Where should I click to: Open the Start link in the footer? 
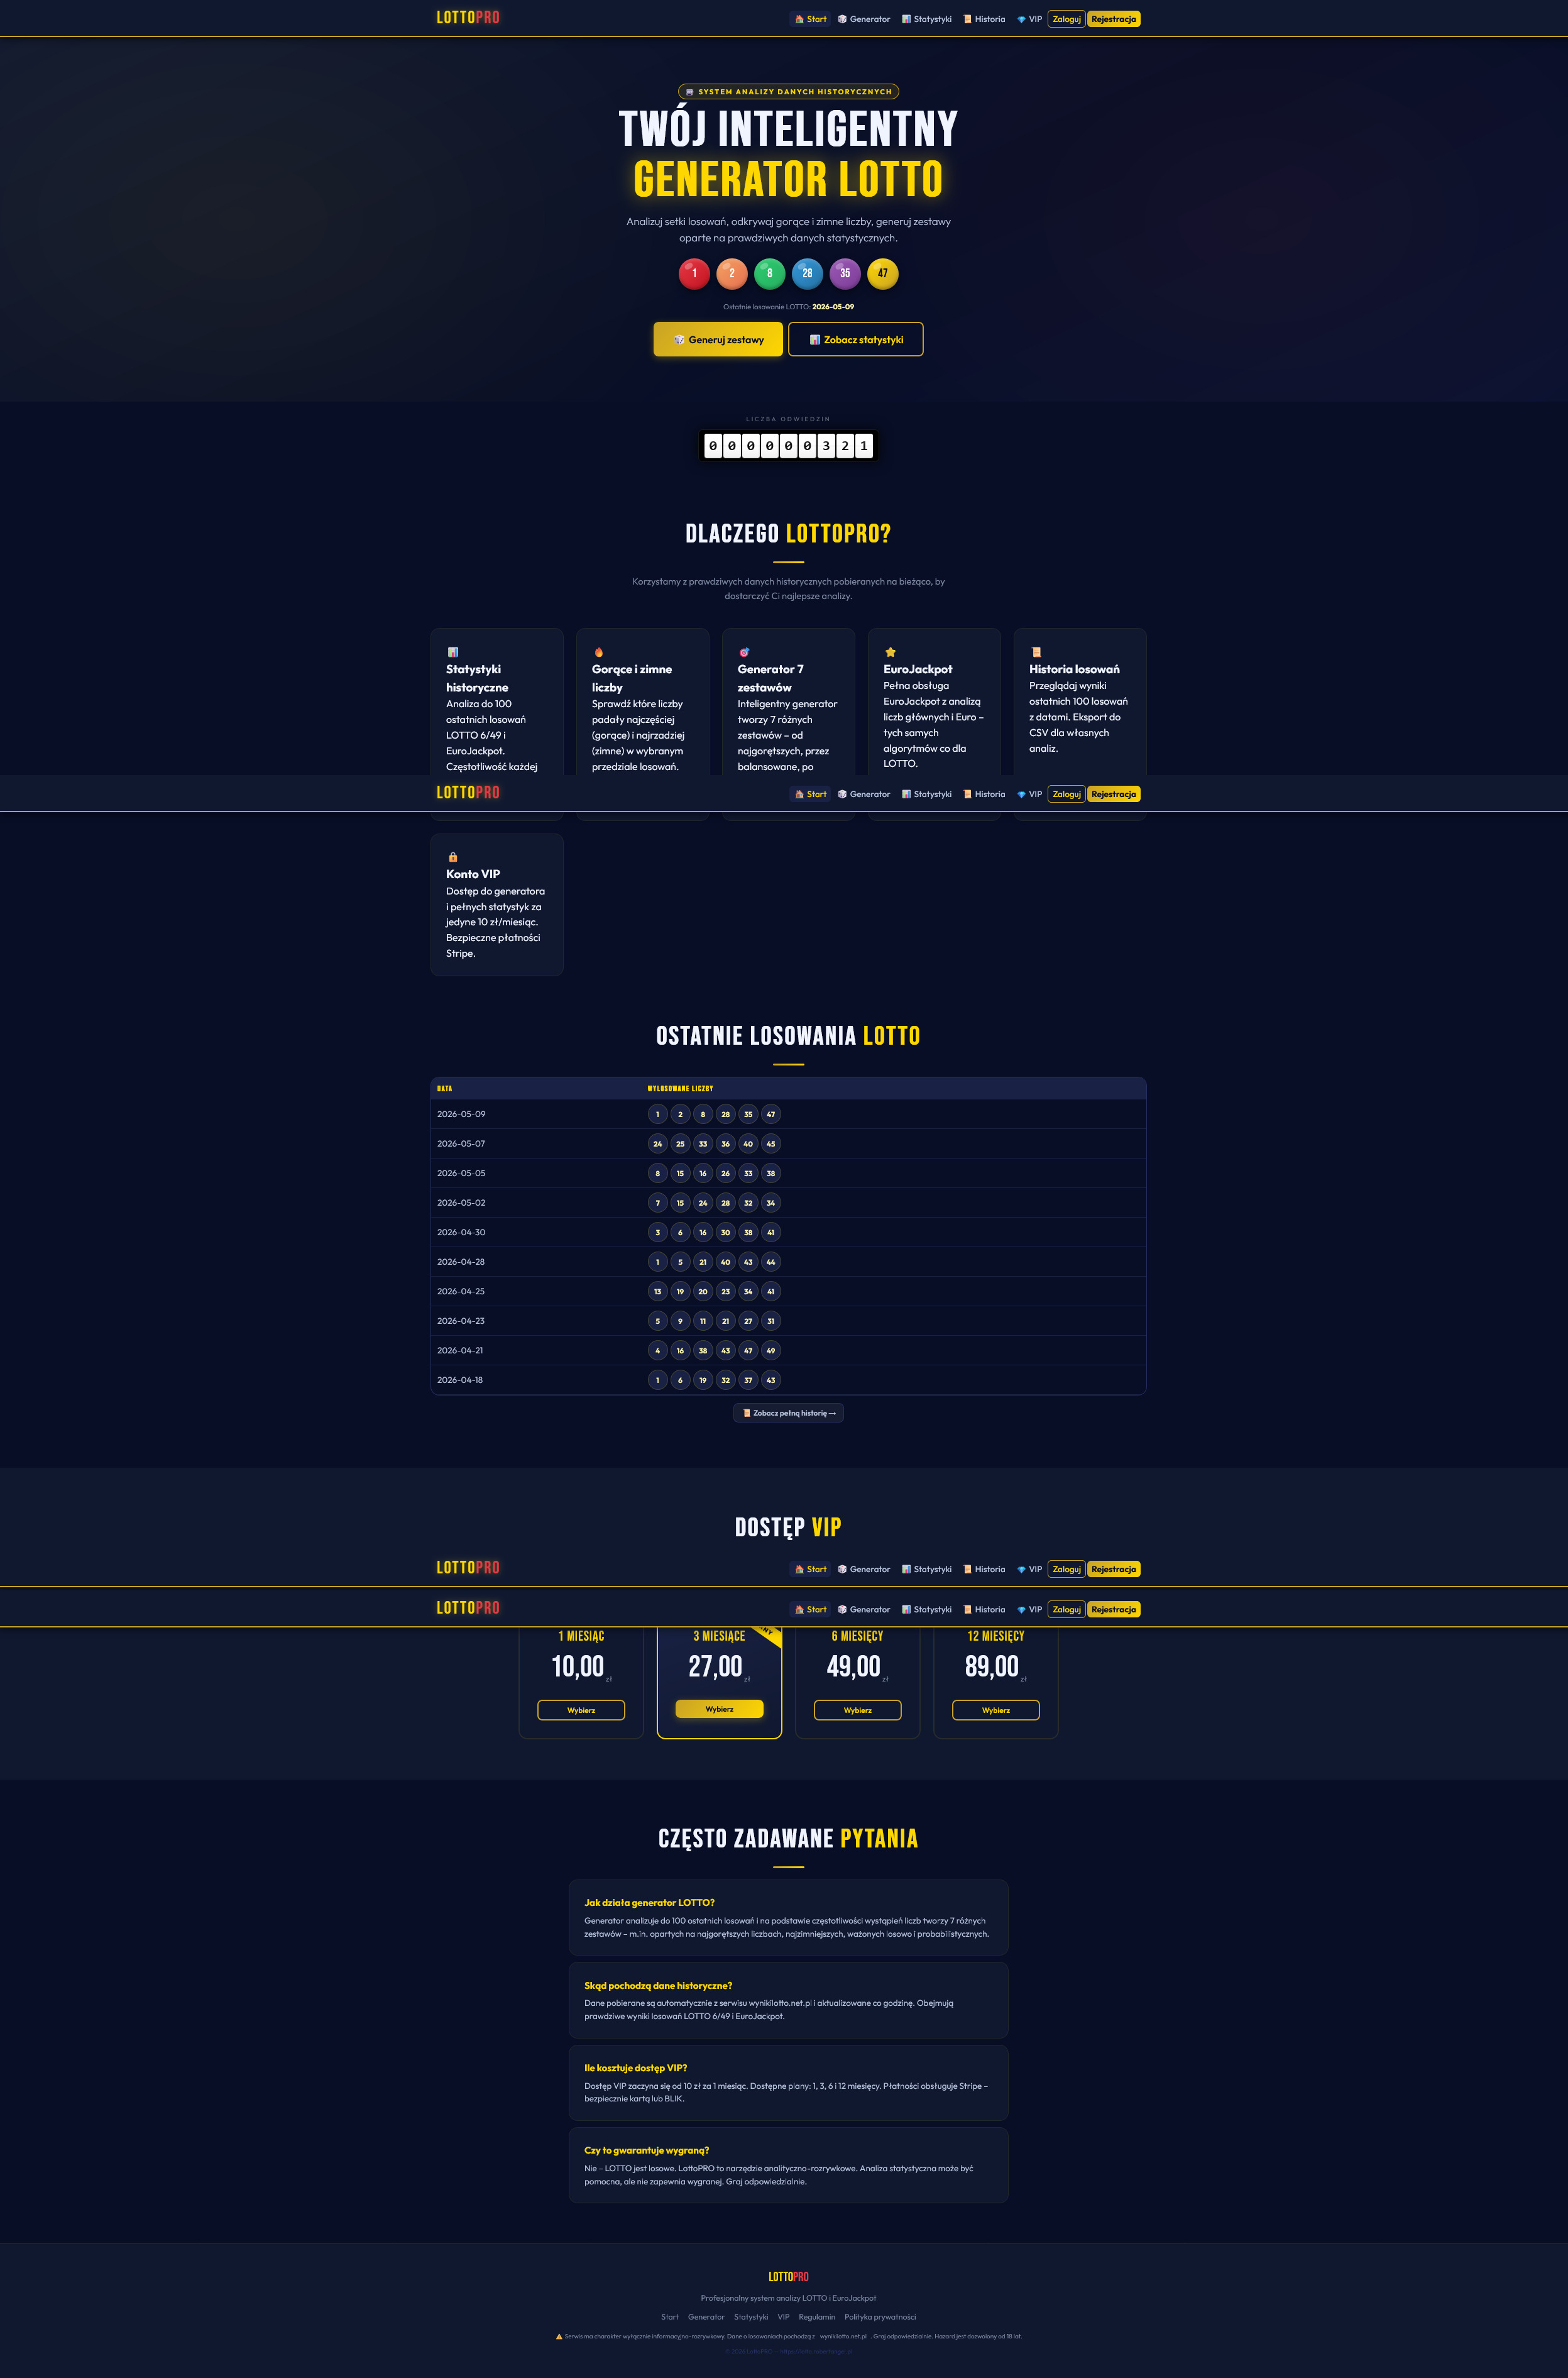point(670,2317)
